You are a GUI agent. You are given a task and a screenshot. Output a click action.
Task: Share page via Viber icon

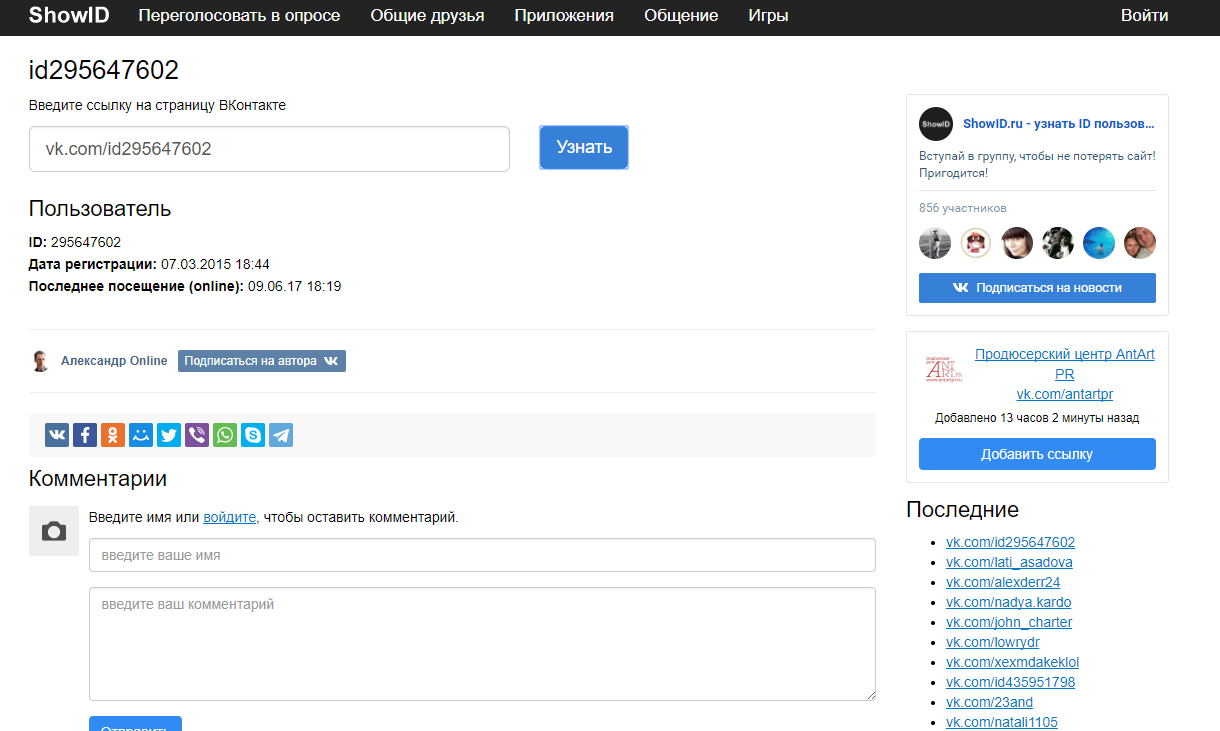pyautogui.click(x=197, y=435)
